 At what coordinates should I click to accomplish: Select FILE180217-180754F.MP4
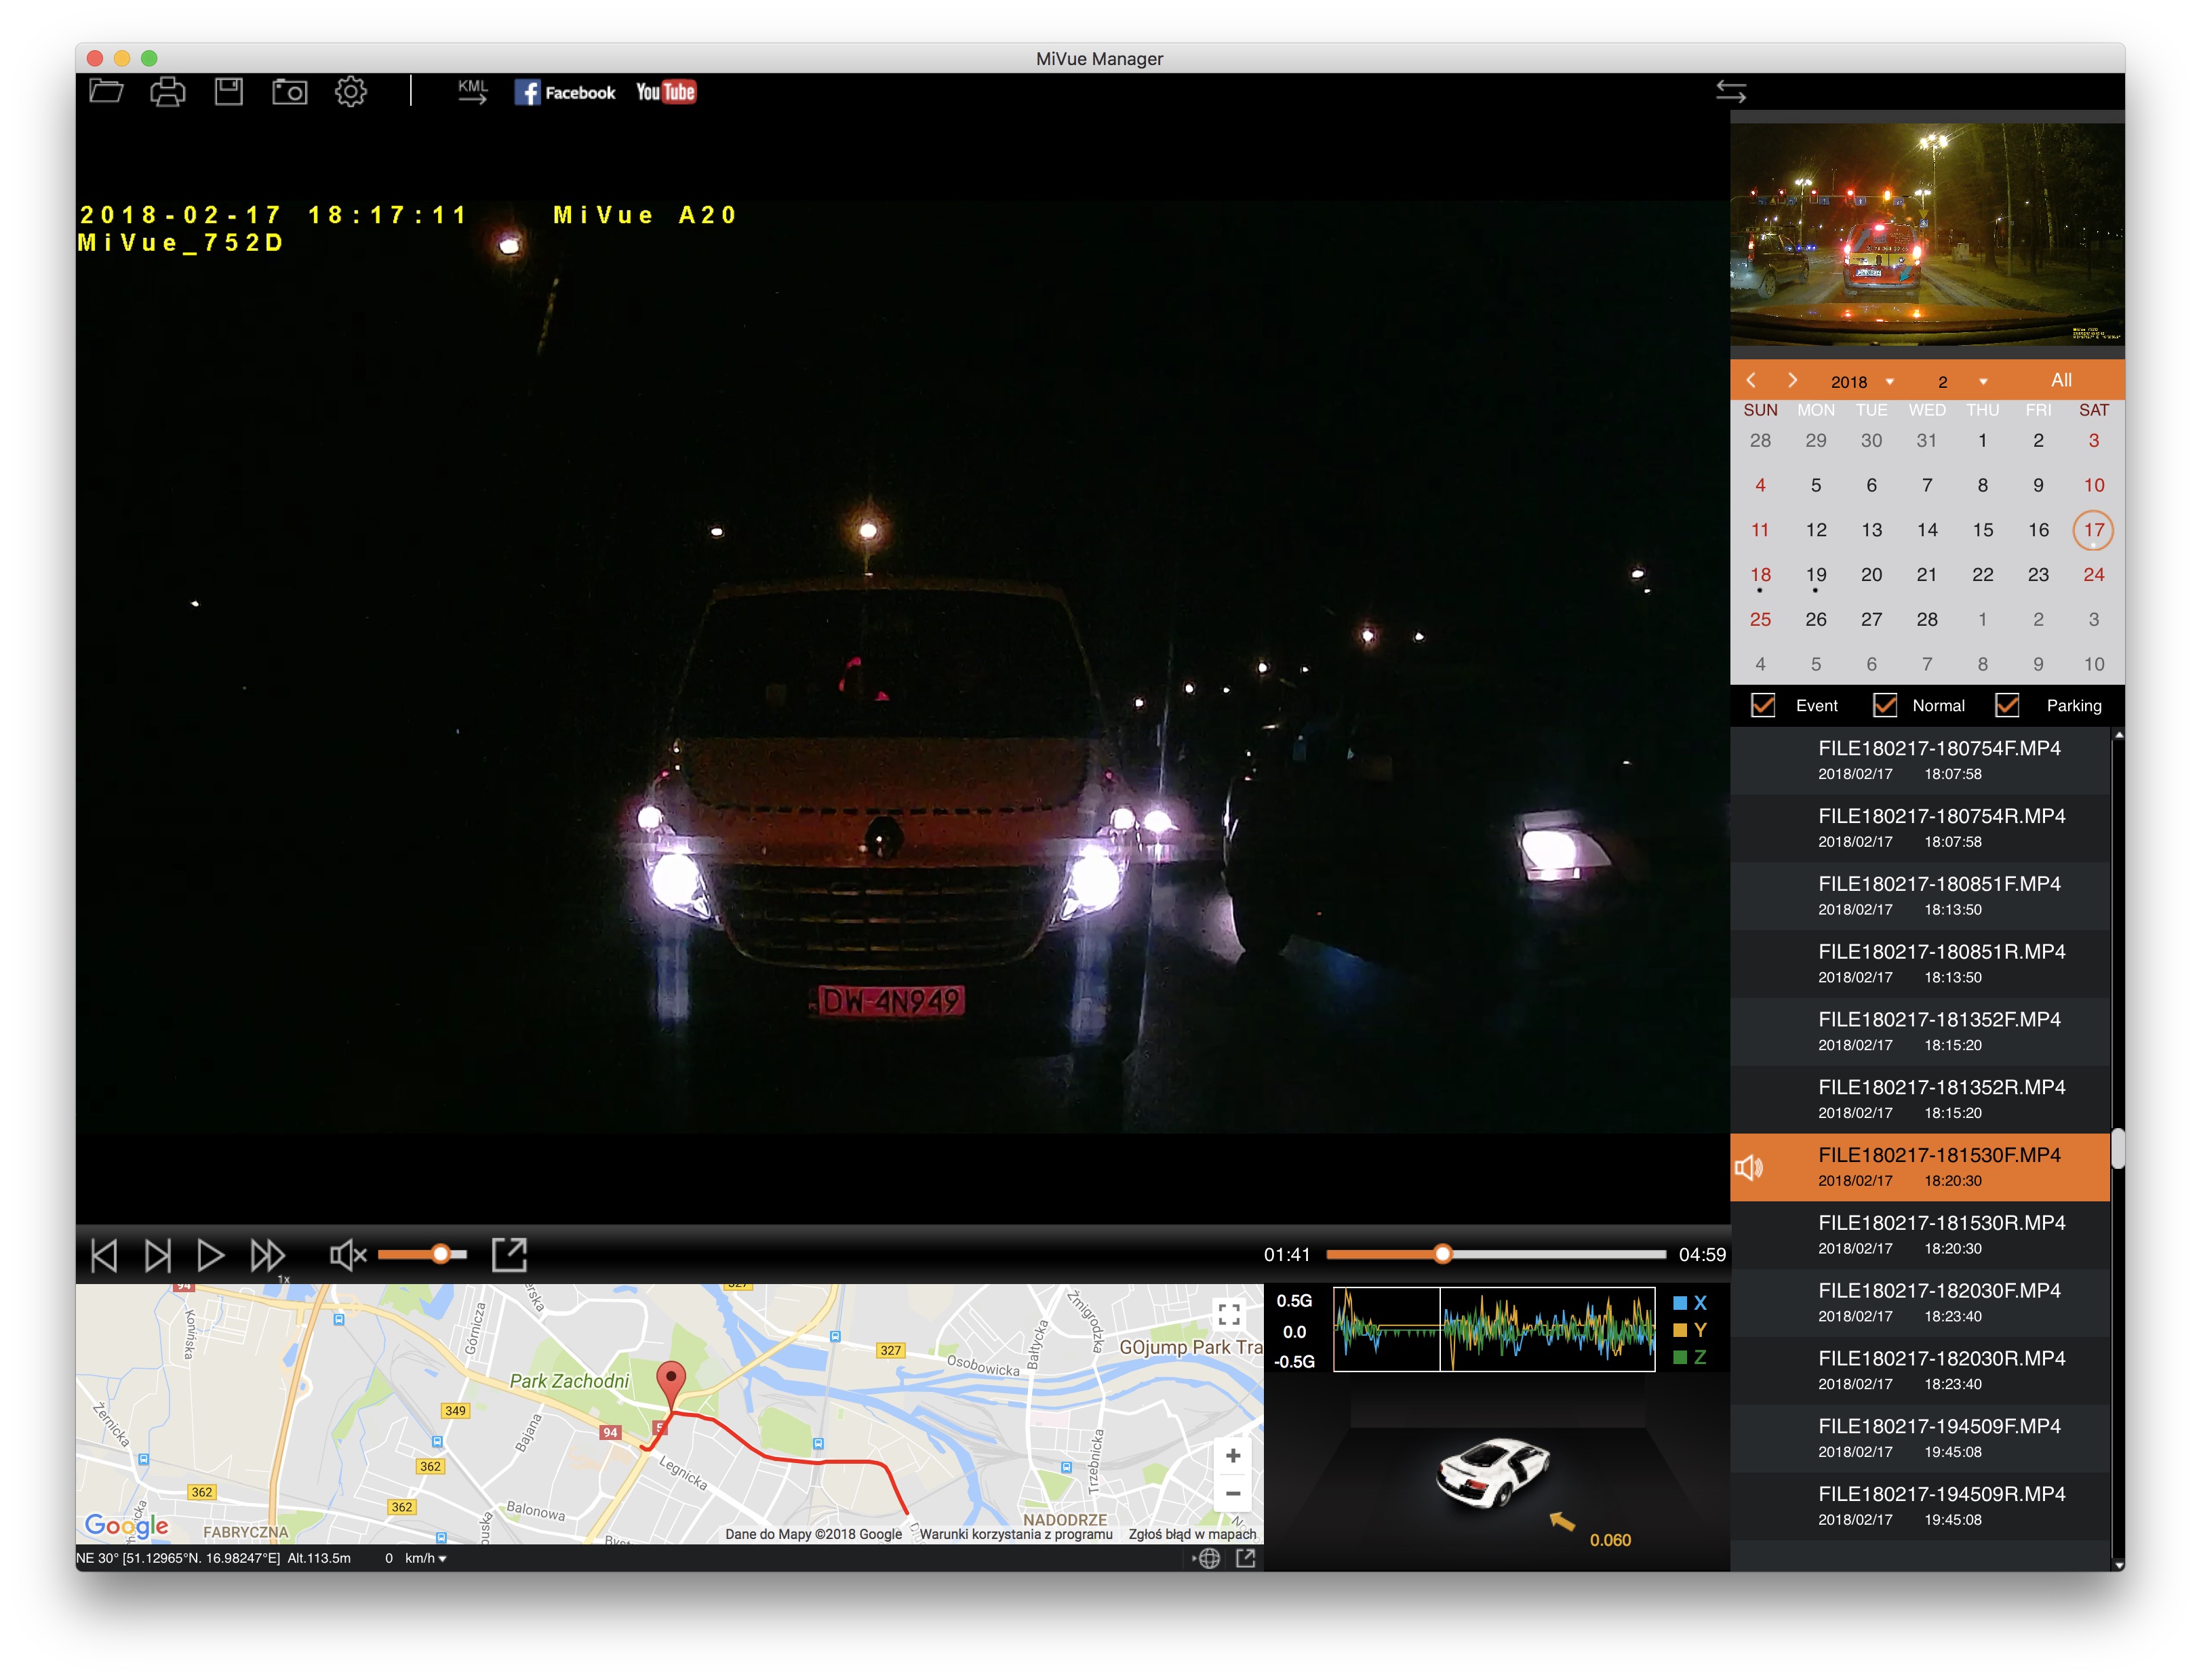(x=1920, y=760)
